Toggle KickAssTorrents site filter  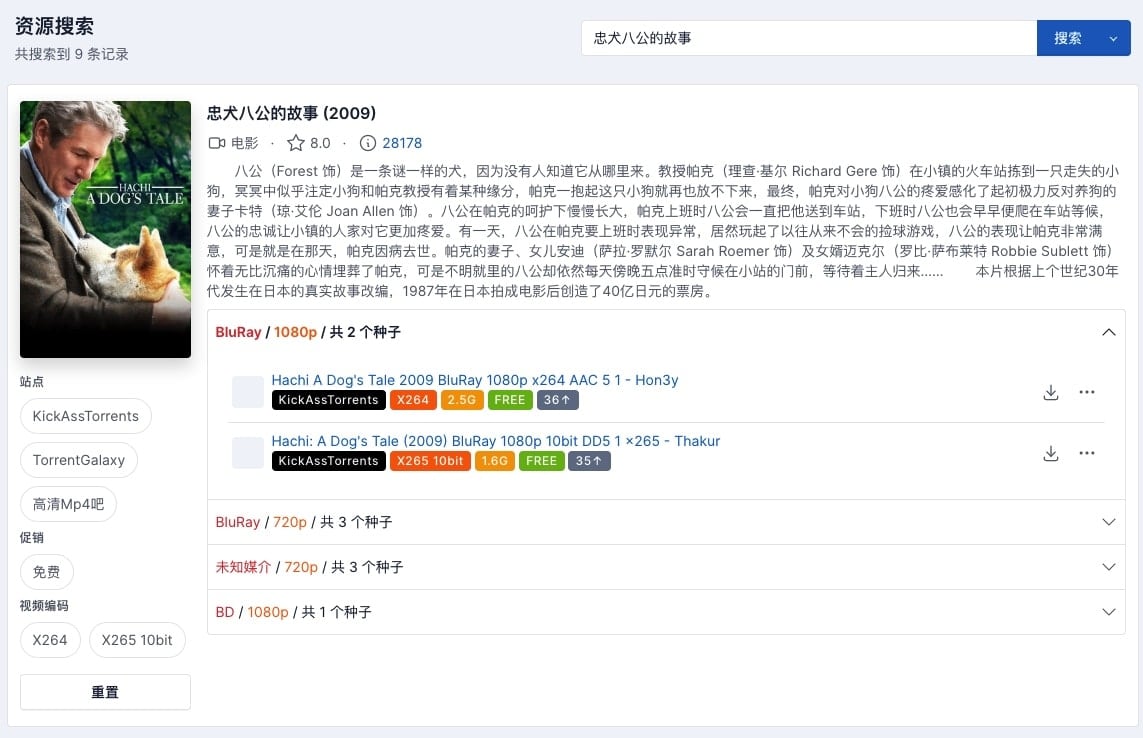pos(85,416)
